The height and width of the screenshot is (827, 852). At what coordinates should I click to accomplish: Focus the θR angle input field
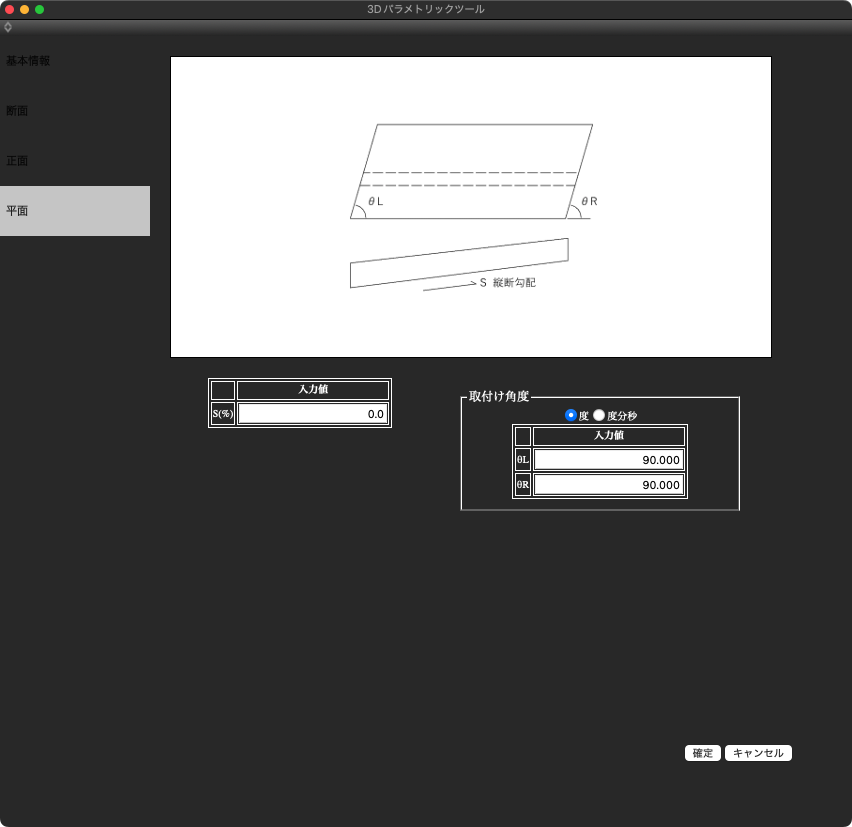pyautogui.click(x=608, y=485)
